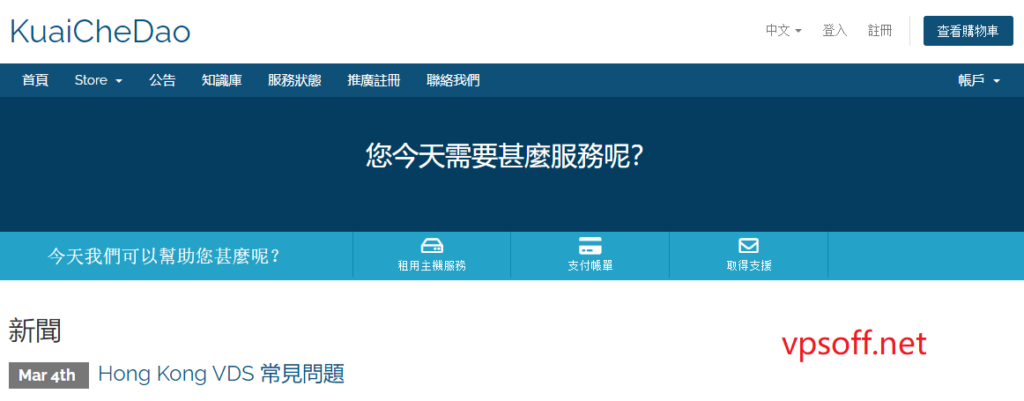1024x401 pixels.
Task: Click the Mar 4th date badge
Action: click(x=47, y=375)
